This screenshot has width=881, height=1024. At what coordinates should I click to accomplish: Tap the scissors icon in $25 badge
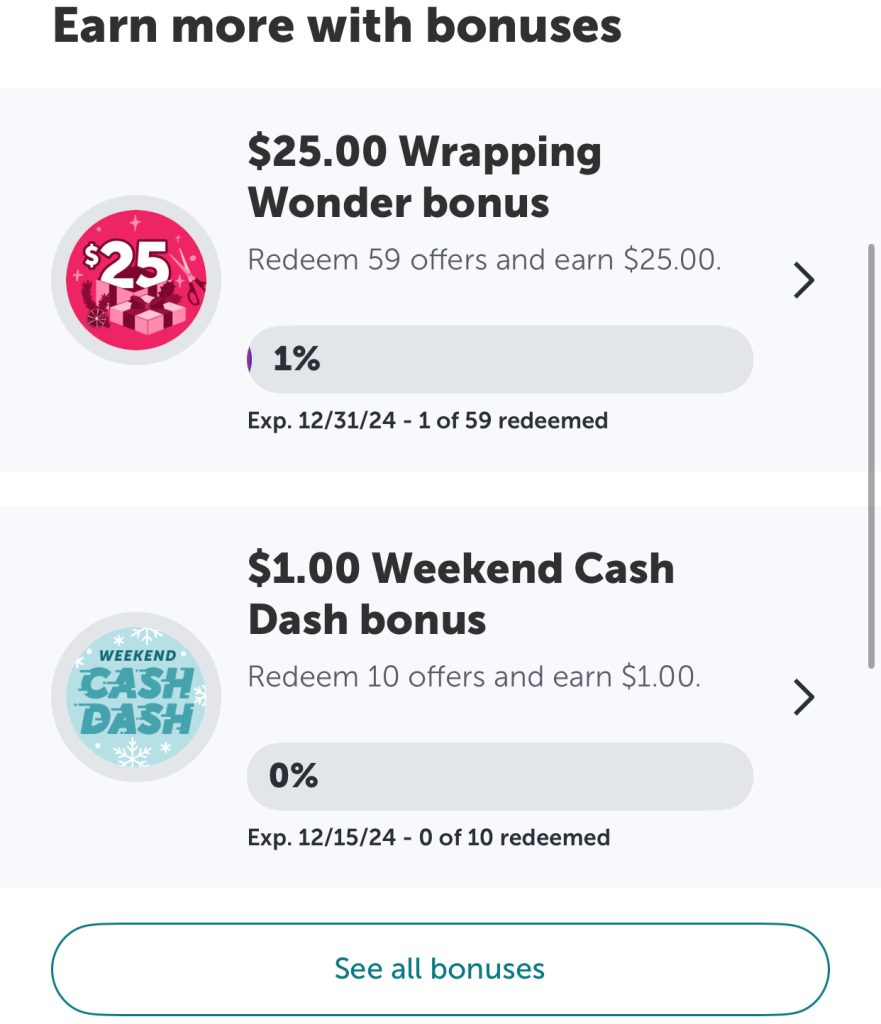(189, 276)
